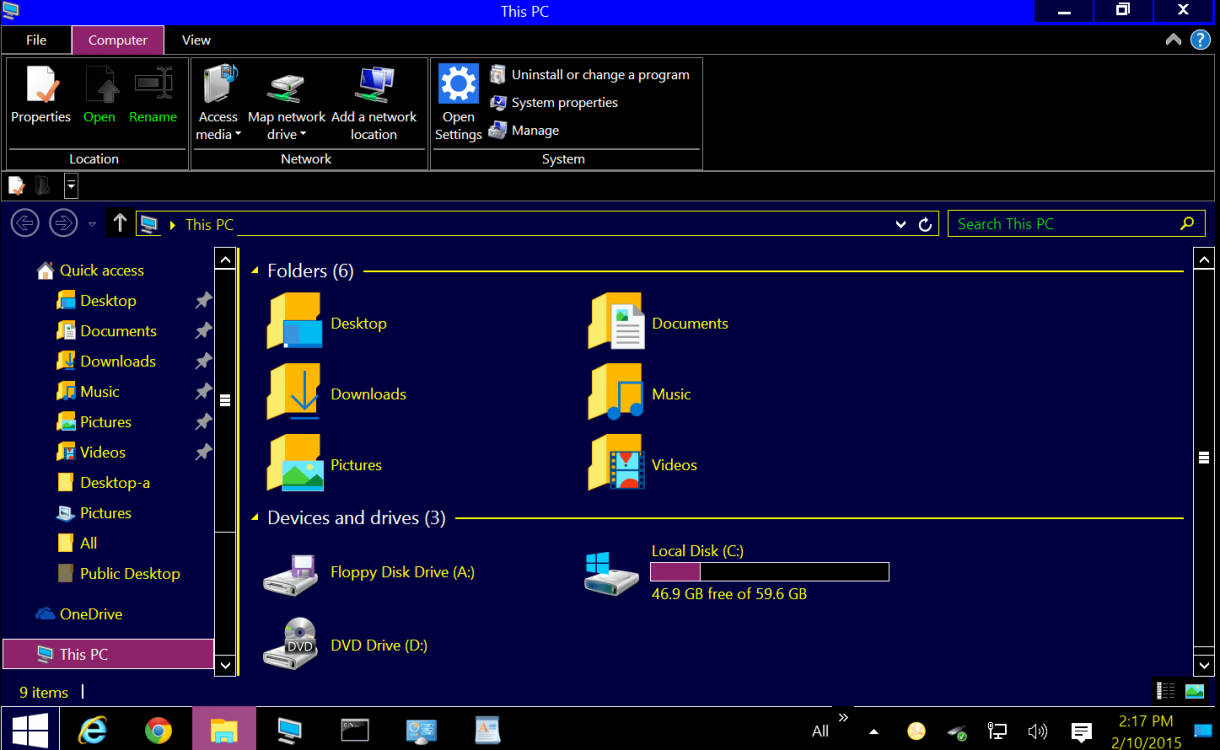Select the Floppy Disk Drive (A:) icon
The width and height of the screenshot is (1220, 750).
click(x=291, y=573)
